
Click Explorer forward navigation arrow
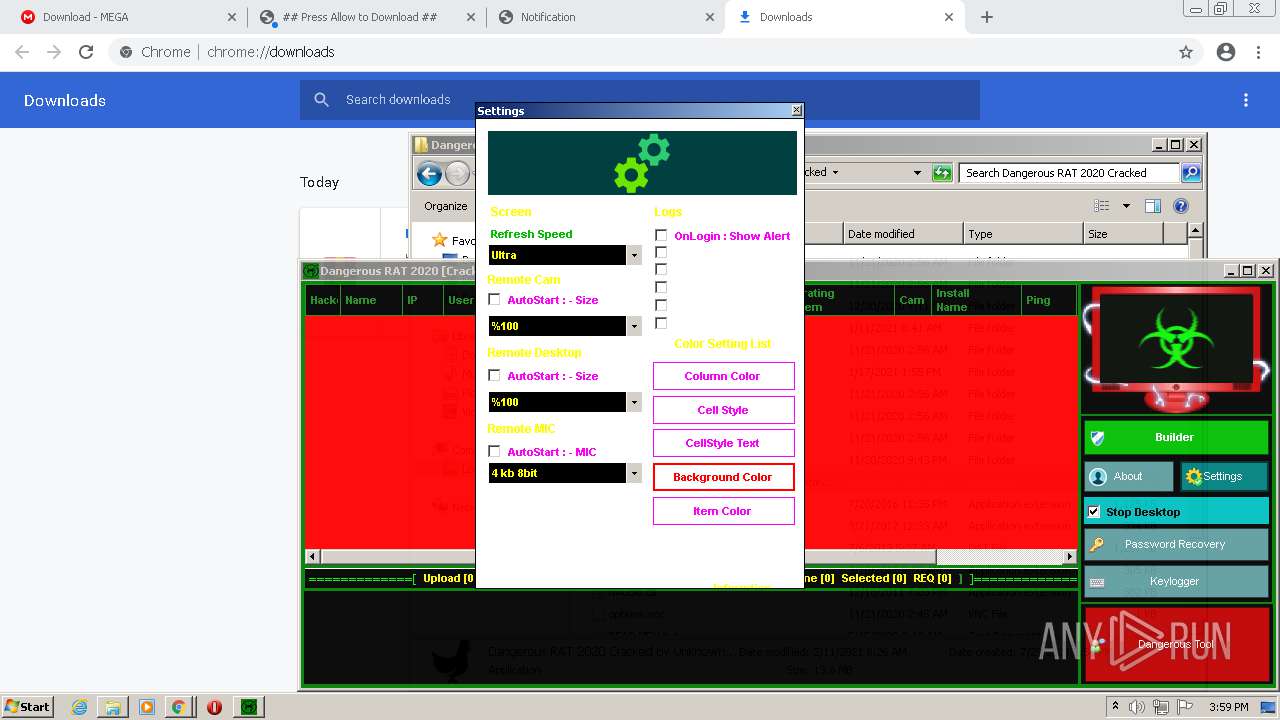pos(458,174)
